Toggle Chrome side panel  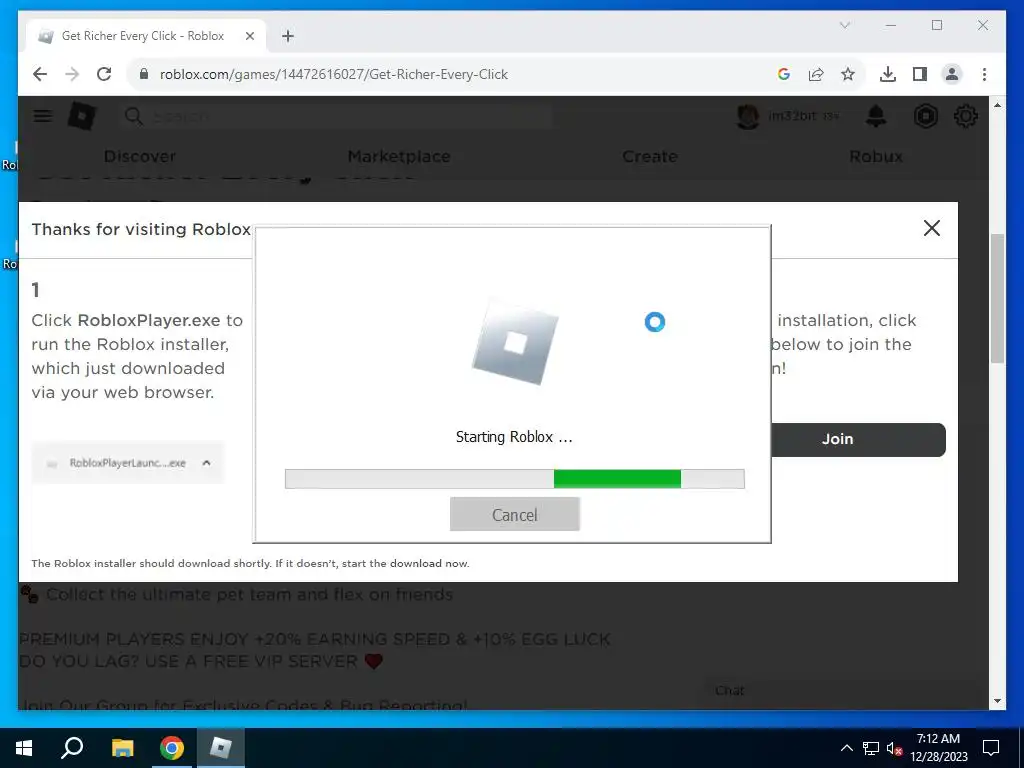point(920,74)
